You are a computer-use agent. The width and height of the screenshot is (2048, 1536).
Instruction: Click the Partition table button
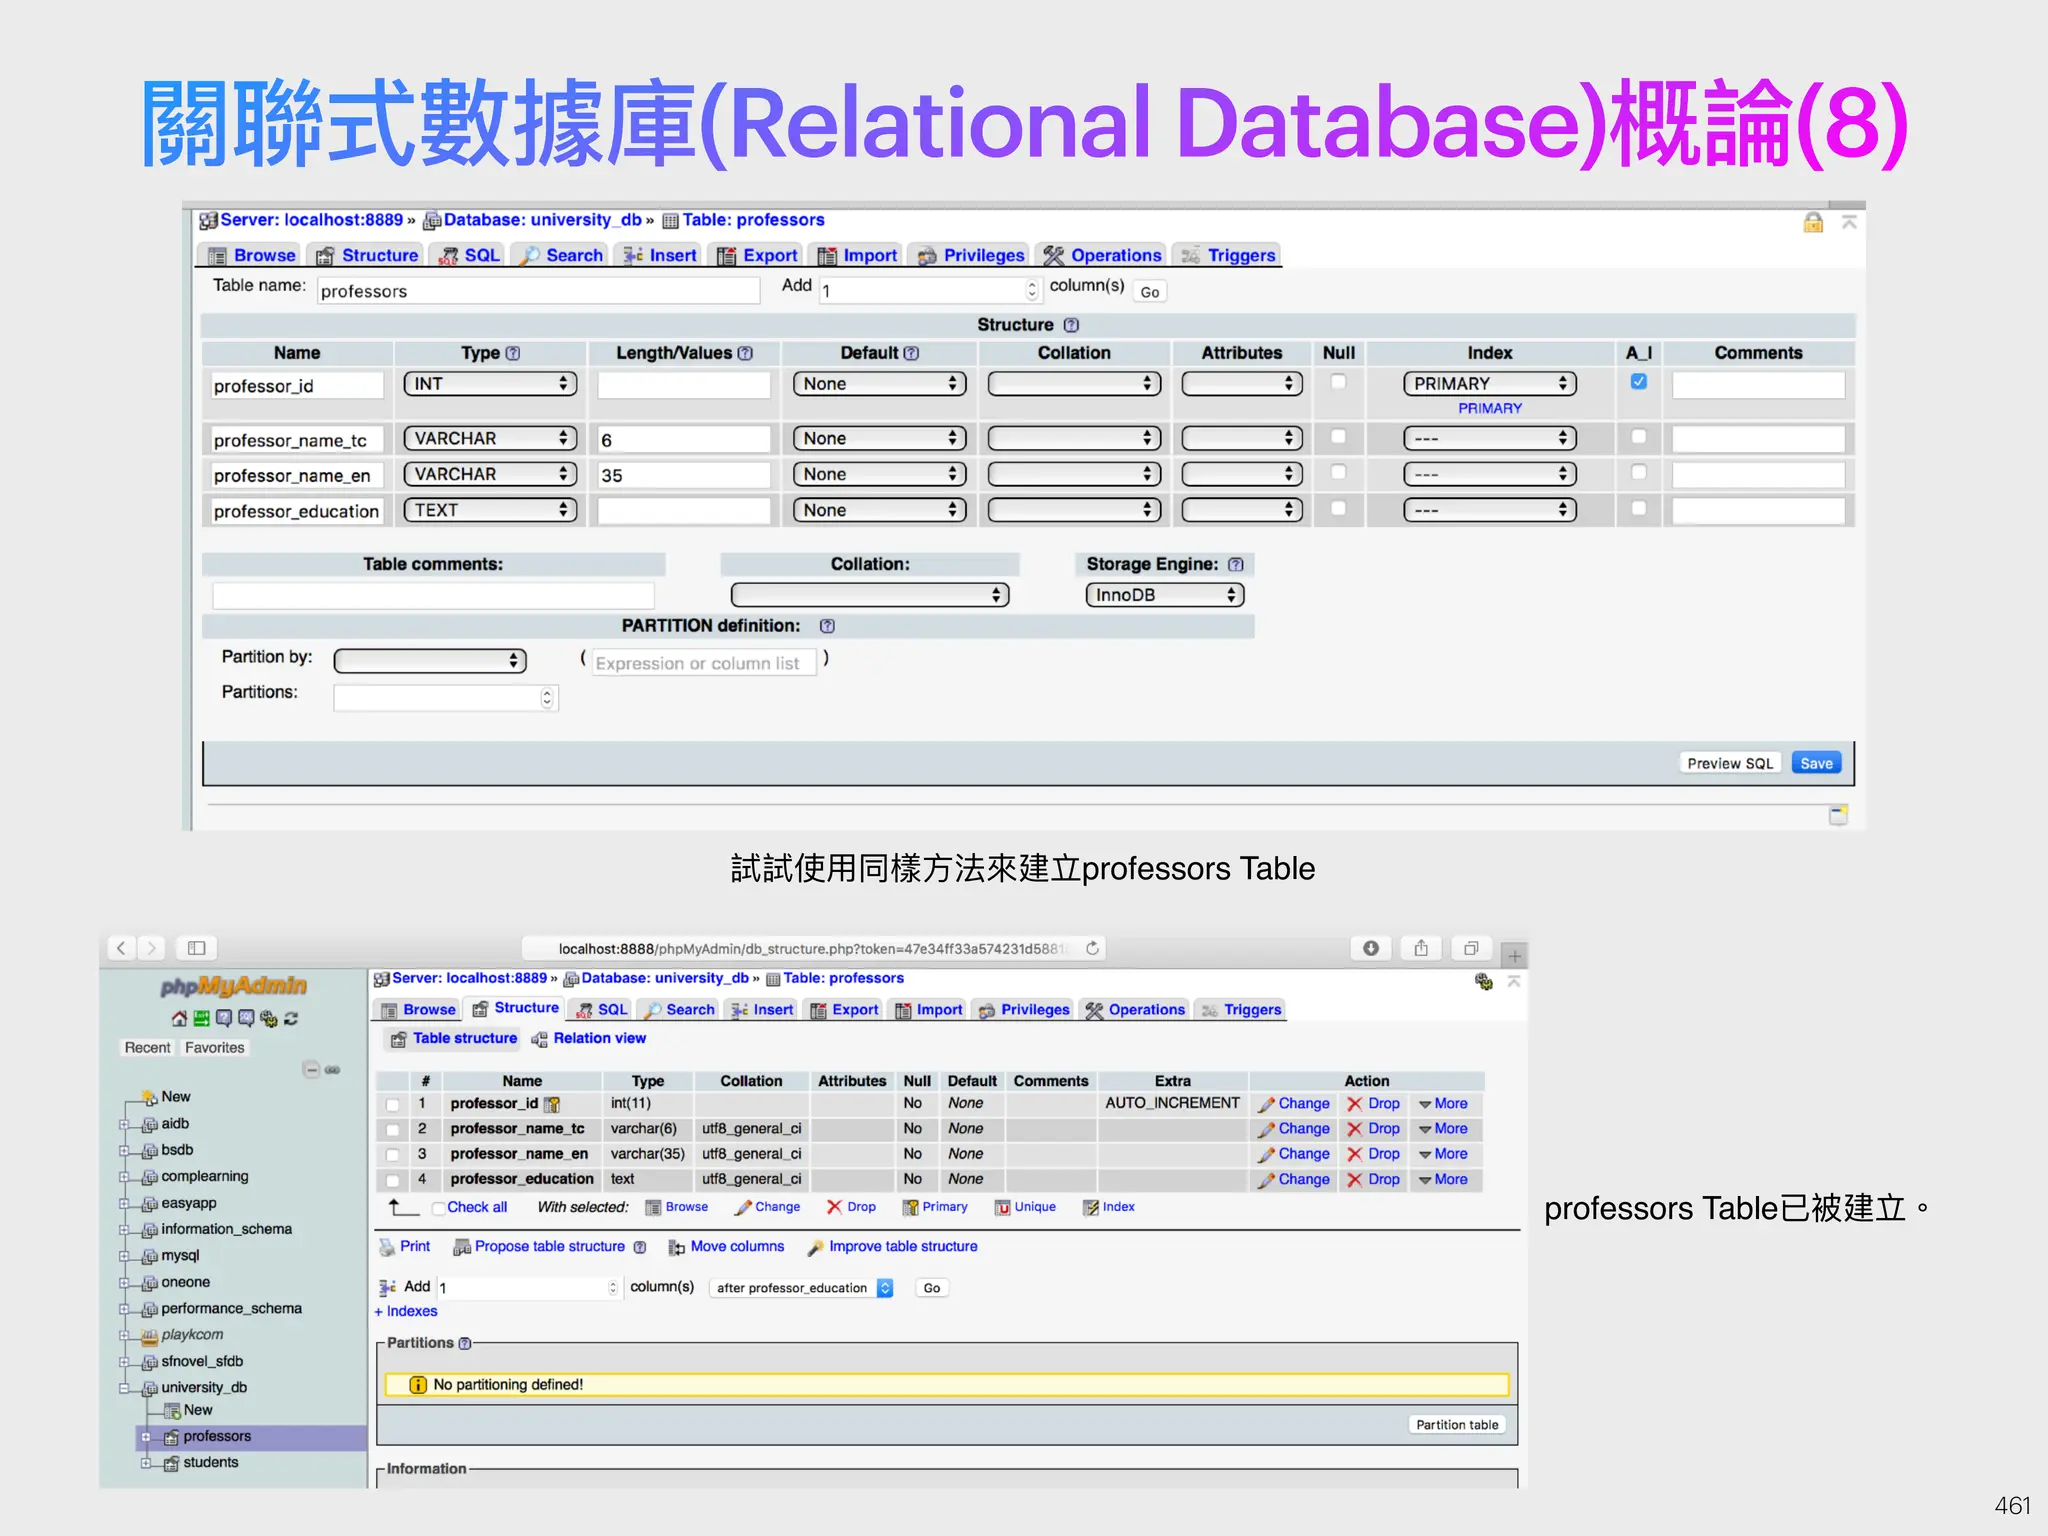(1457, 1425)
